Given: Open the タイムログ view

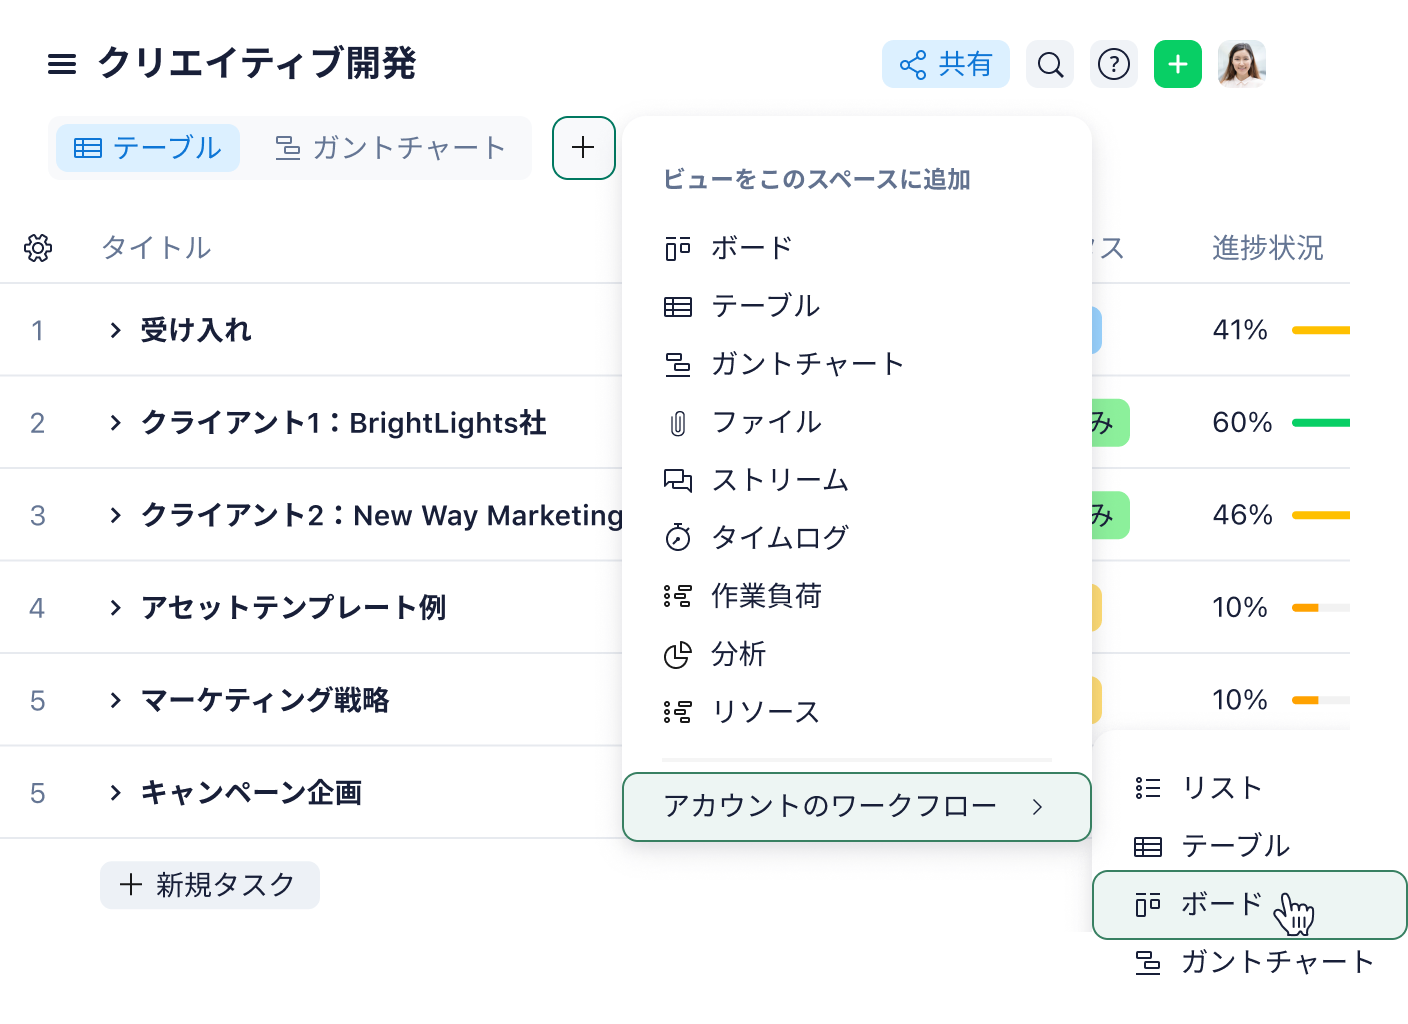Looking at the screenshot, I should click(778, 537).
